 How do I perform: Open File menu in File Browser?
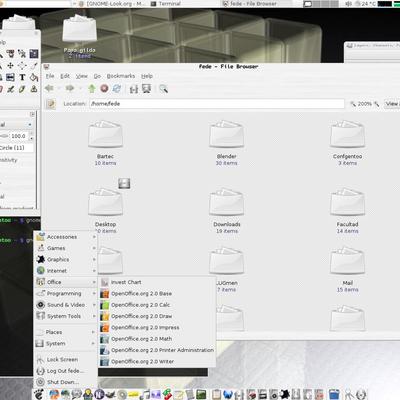click(50, 76)
